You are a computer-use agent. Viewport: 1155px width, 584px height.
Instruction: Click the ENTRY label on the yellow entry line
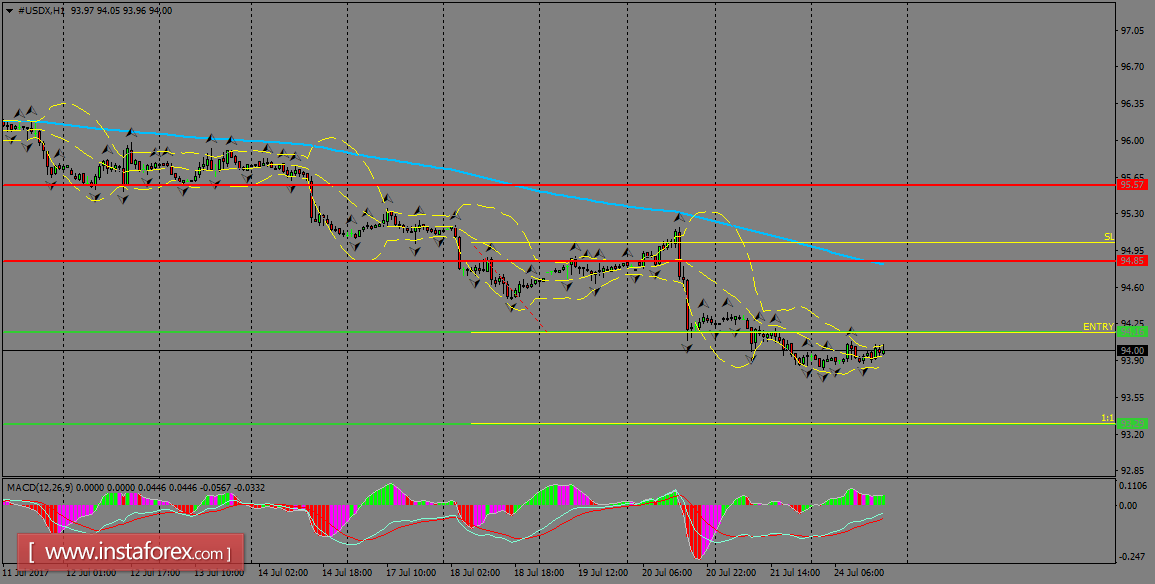coord(1097,326)
